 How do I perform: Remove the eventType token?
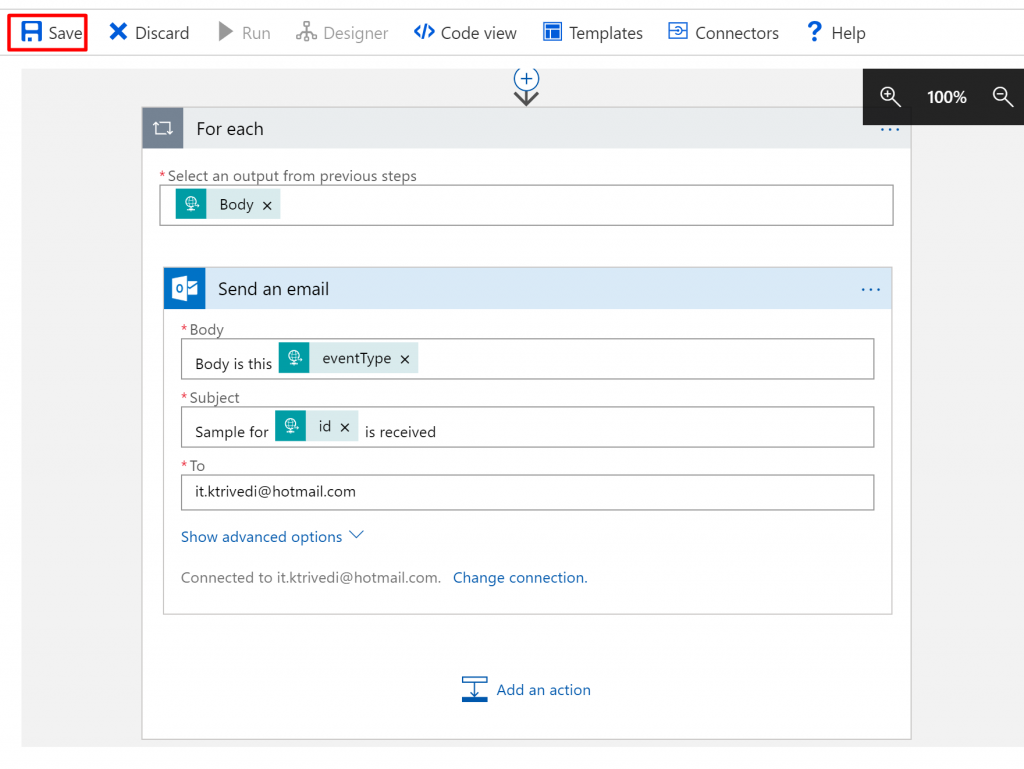405,359
